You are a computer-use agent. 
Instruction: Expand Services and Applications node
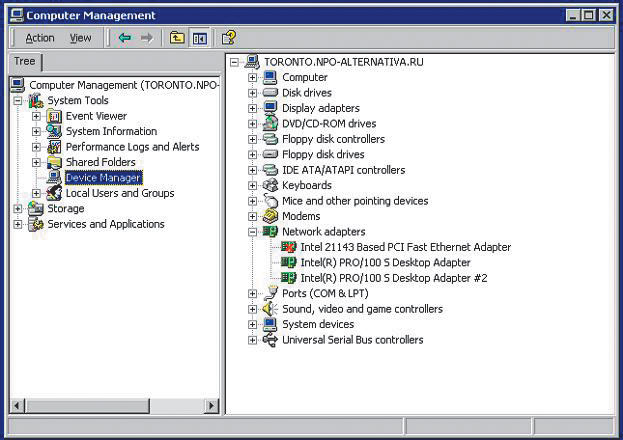coord(19,224)
